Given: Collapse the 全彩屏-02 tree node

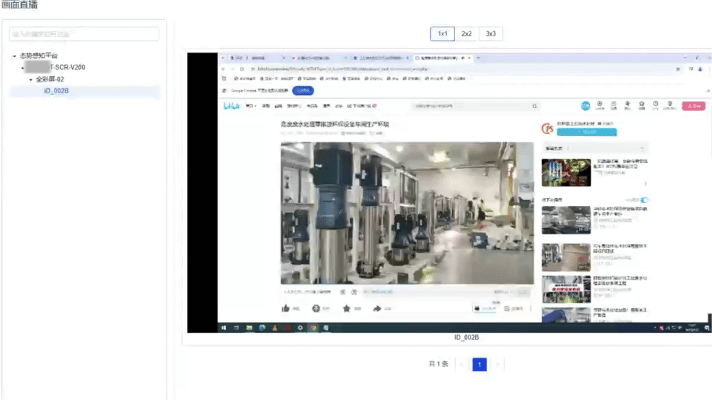Looking at the screenshot, I should [30, 79].
